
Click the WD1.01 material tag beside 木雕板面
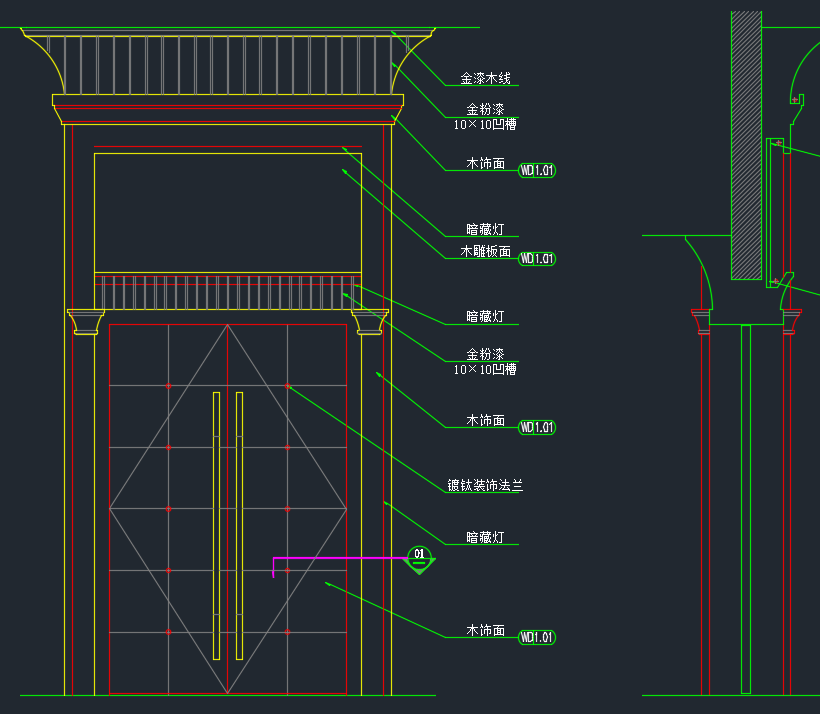[x=537, y=259]
